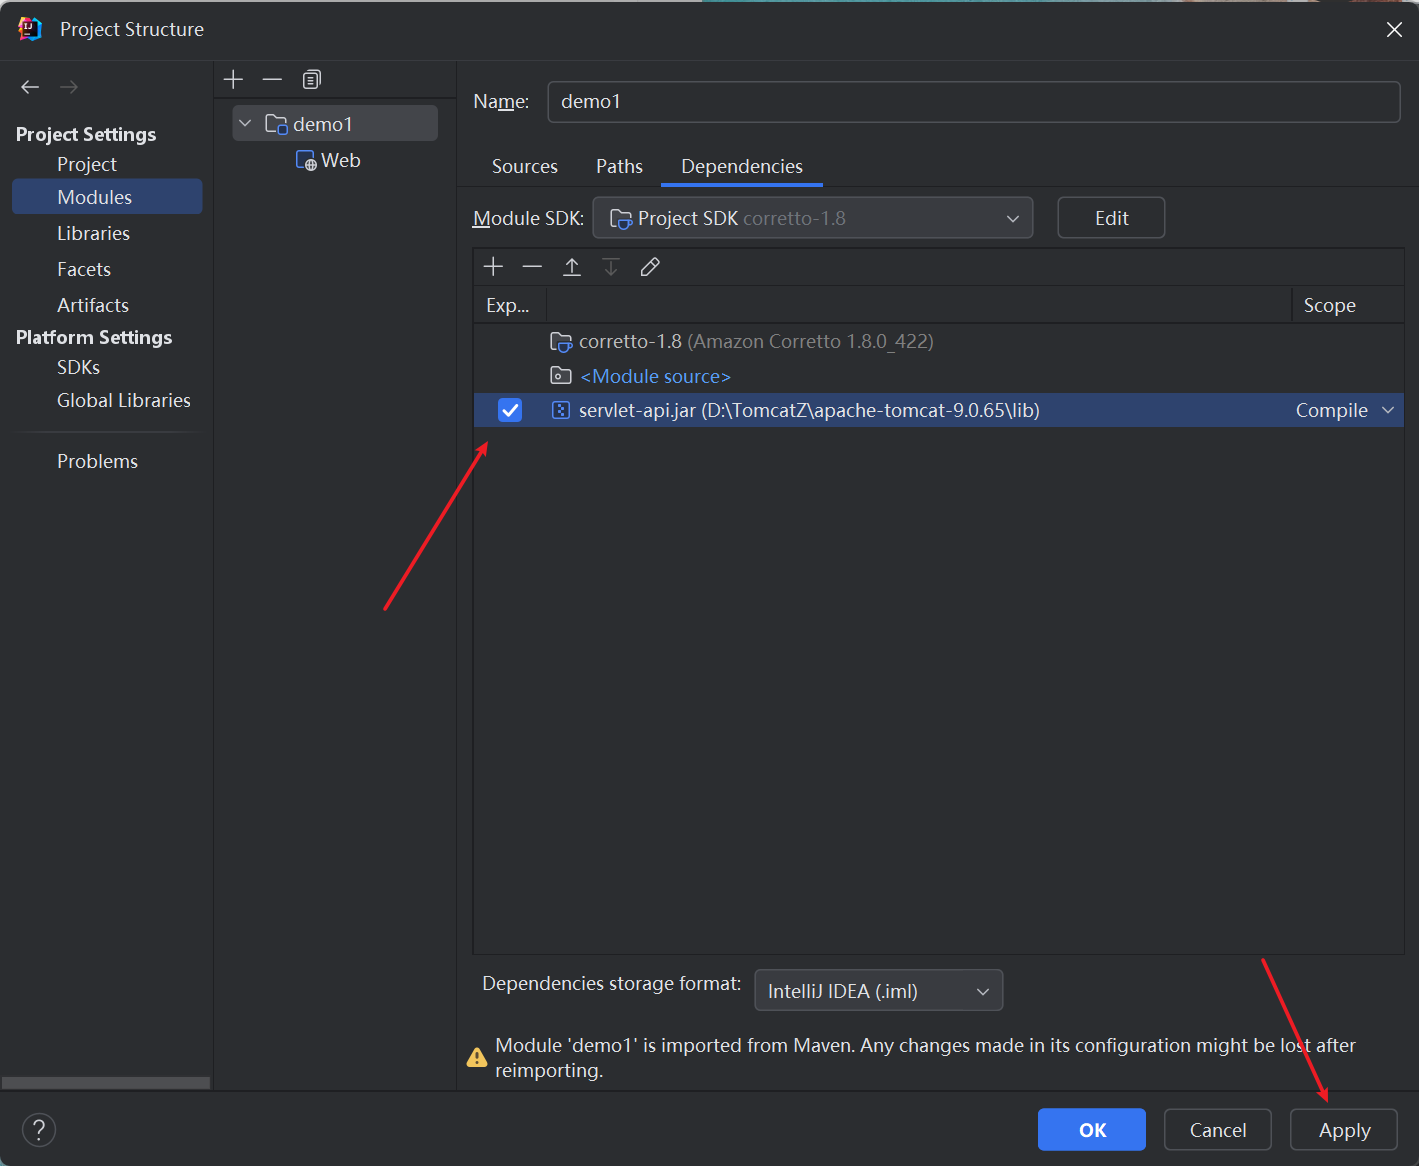Open SDKs under Platform Settings
Viewport: 1419px width, 1166px height.
click(79, 367)
